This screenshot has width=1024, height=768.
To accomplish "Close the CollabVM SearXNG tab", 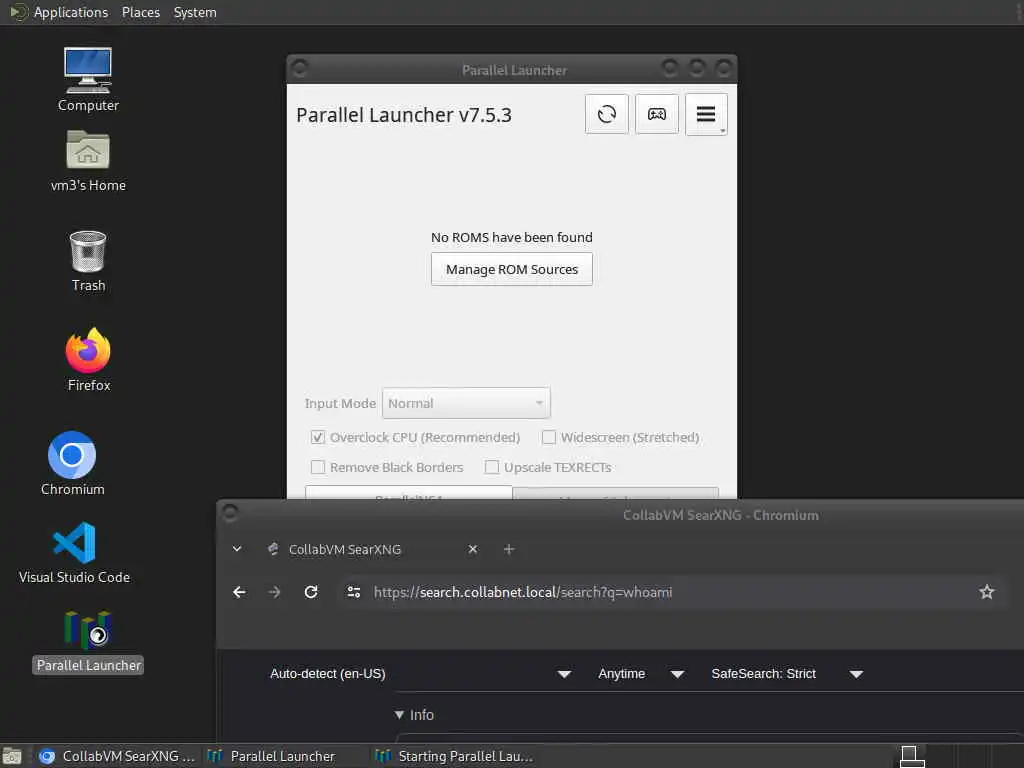I will click(473, 549).
